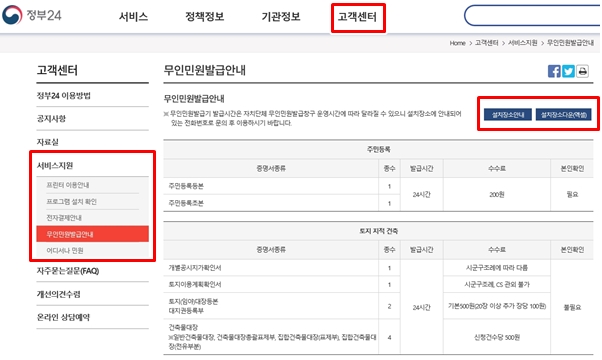Select 프린터 이용안내 submenu item
Viewport: 602px width, 360px height.
(x=68, y=185)
